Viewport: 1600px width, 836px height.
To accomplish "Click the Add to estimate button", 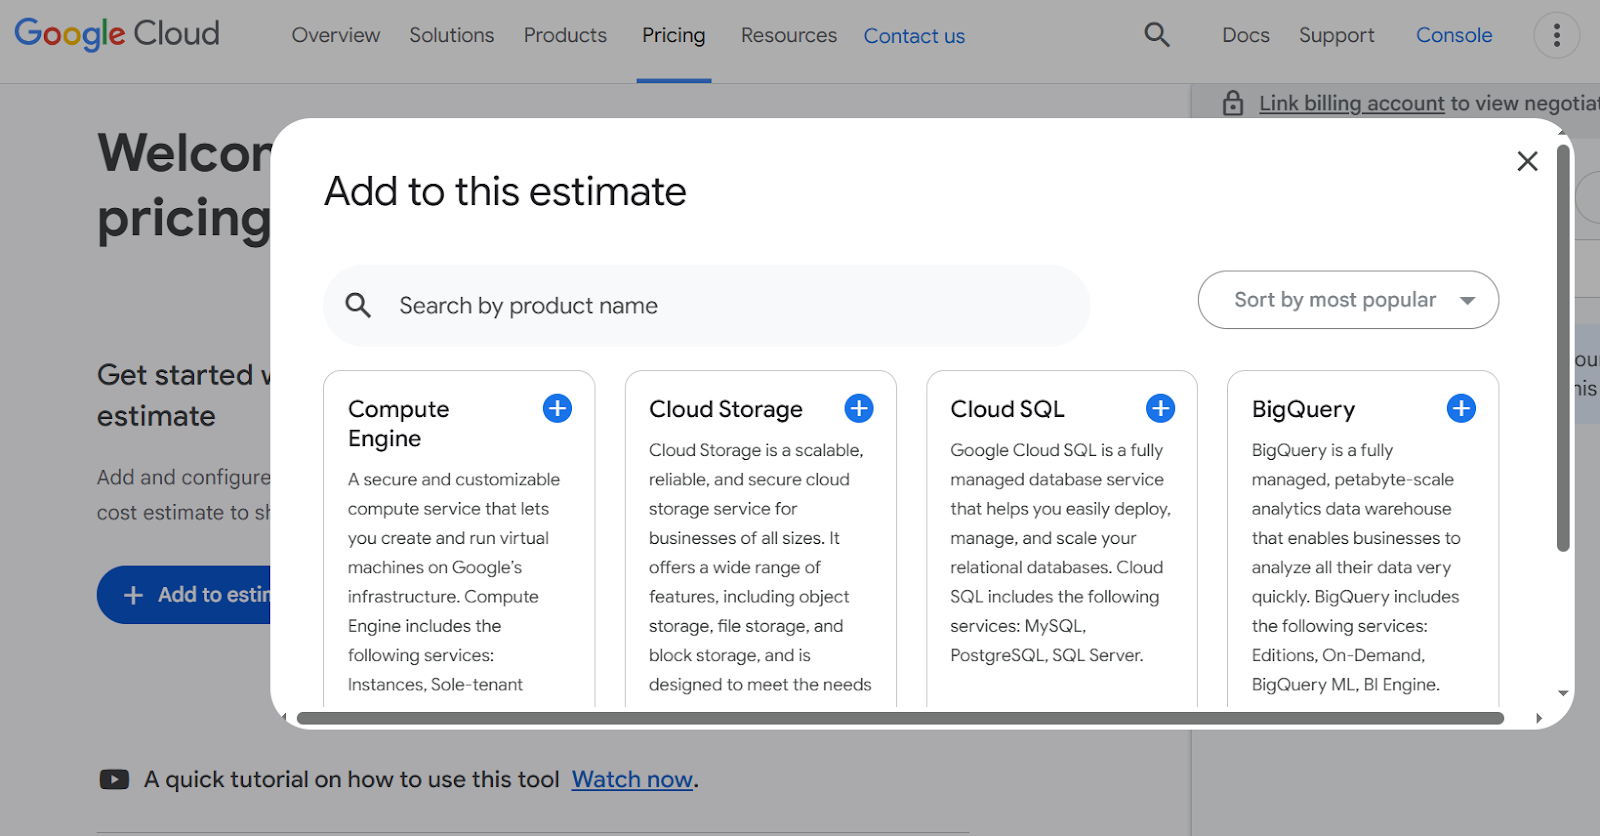I will click(185, 595).
